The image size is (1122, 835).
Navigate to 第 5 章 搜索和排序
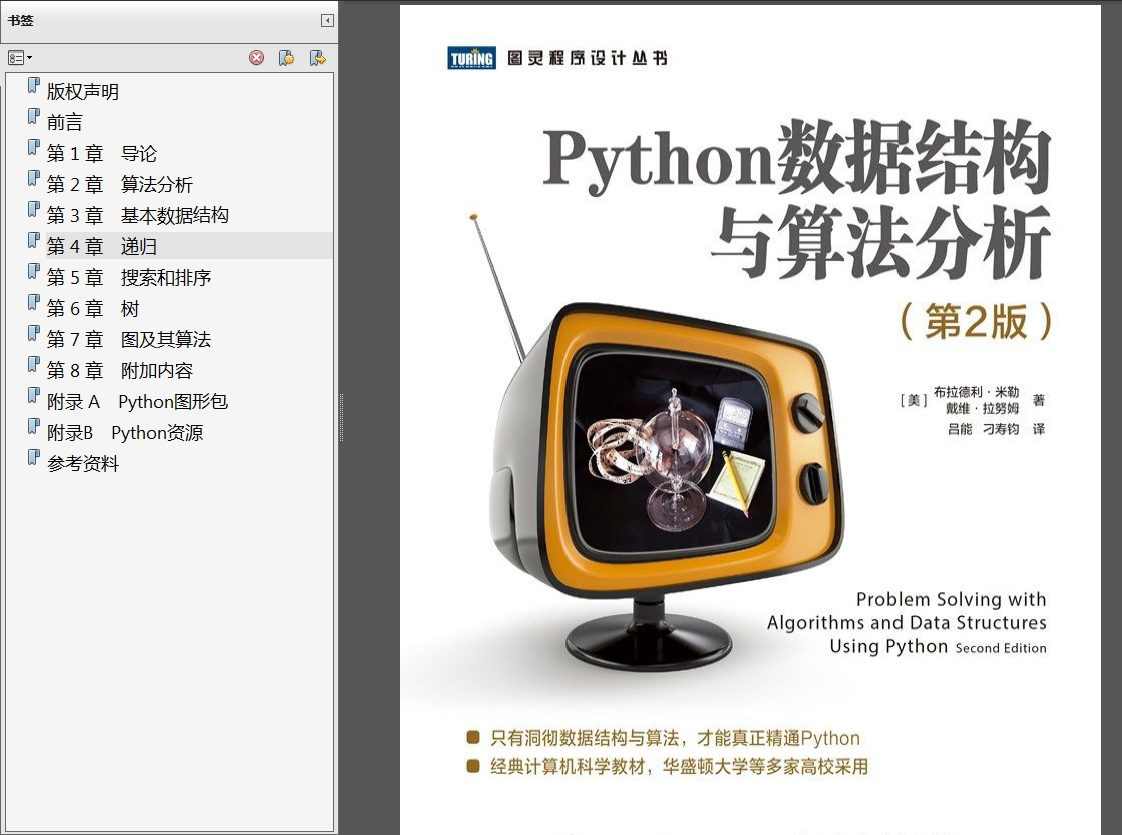coord(129,277)
